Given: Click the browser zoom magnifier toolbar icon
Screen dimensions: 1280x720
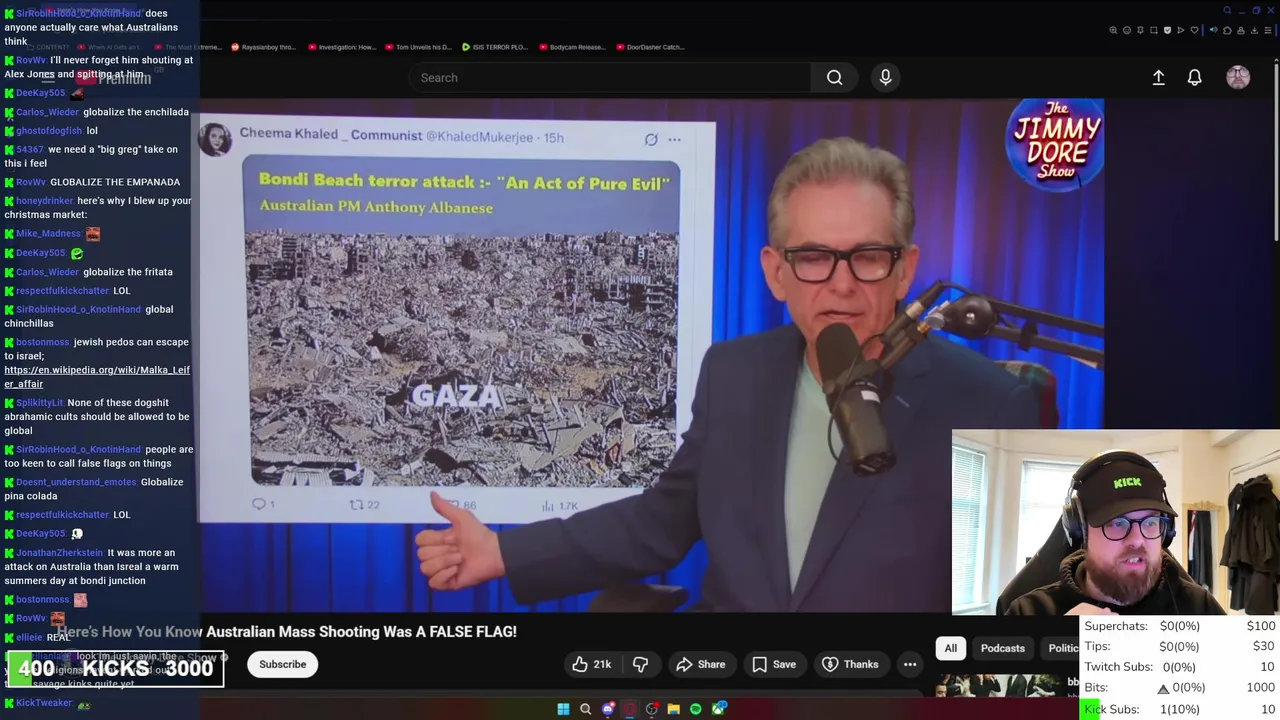Looking at the screenshot, I should (1113, 30).
